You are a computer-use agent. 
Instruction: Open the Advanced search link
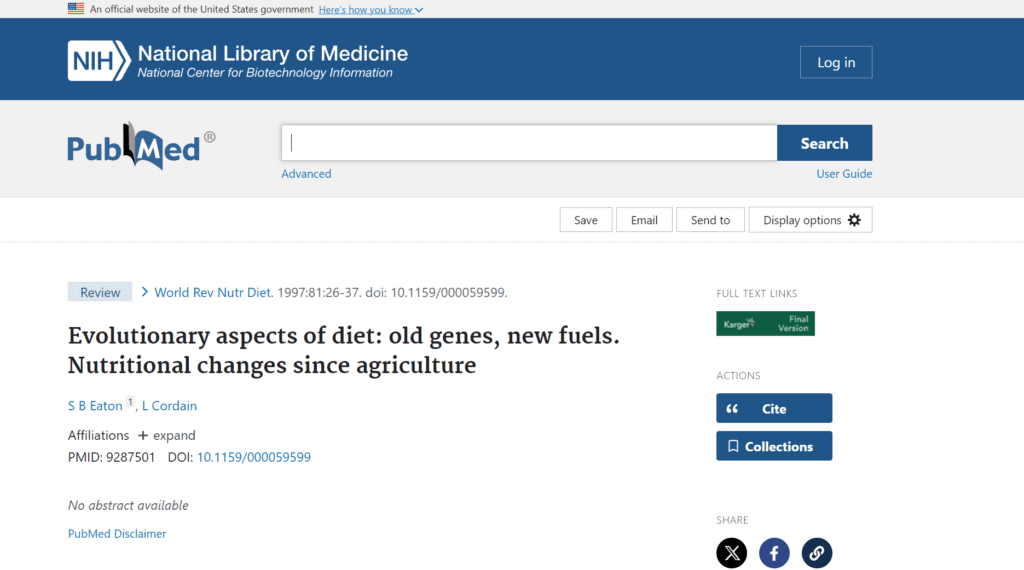coord(306,173)
